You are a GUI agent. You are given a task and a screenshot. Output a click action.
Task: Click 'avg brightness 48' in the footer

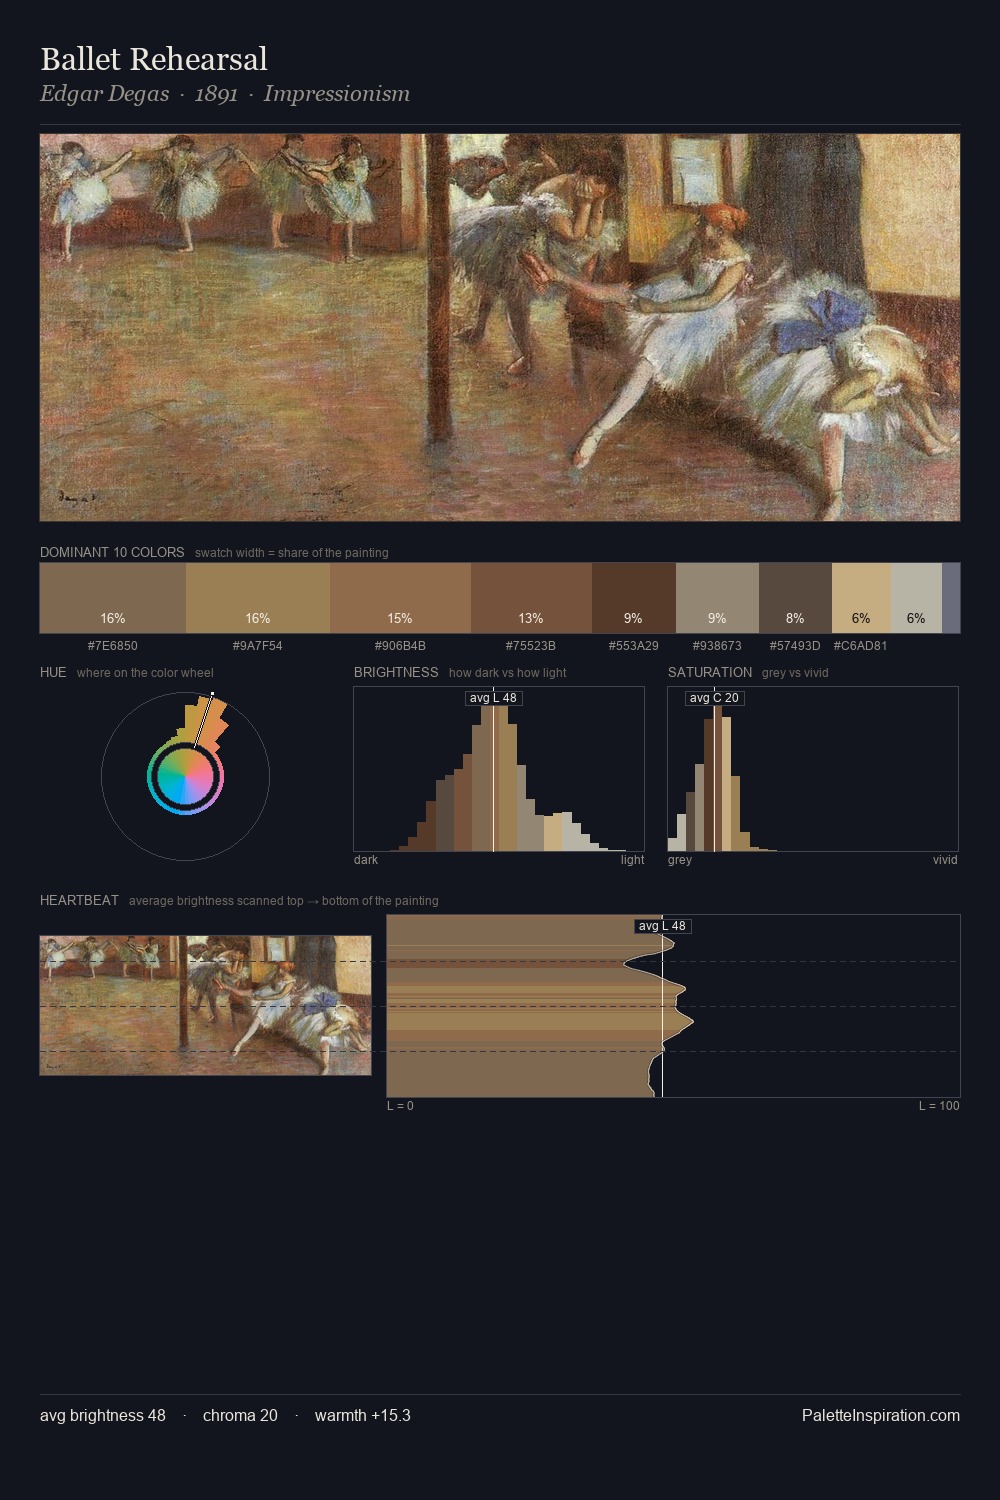tap(103, 1415)
